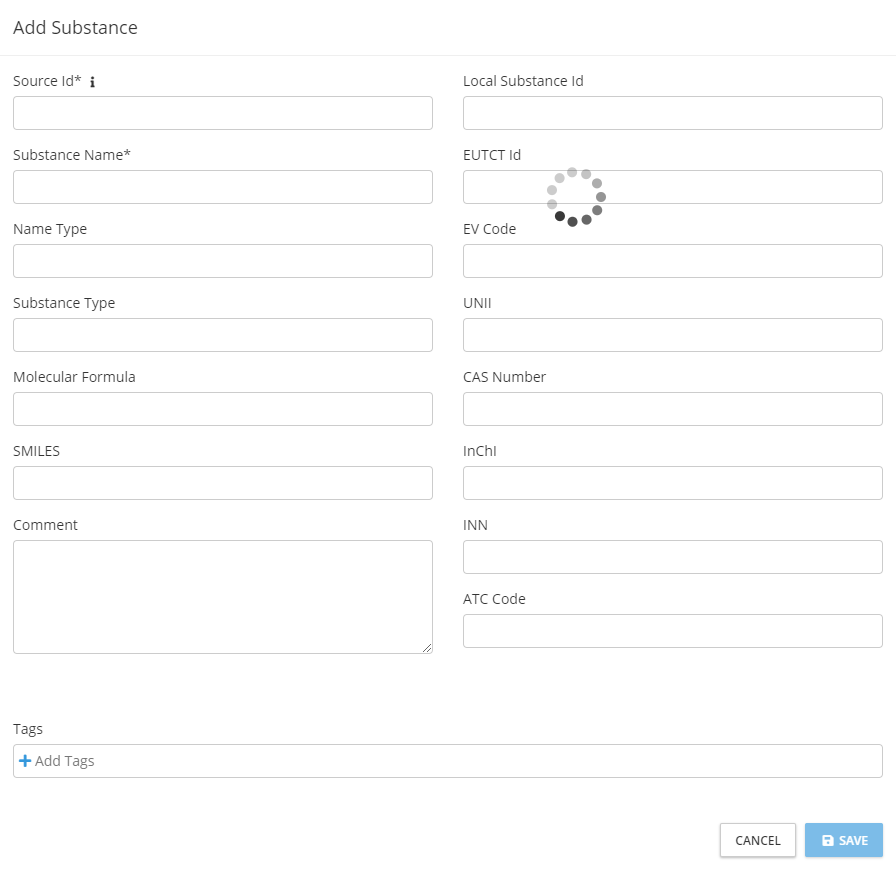This screenshot has width=896, height=871.
Task: Click the SMILES text field
Action: [222, 483]
